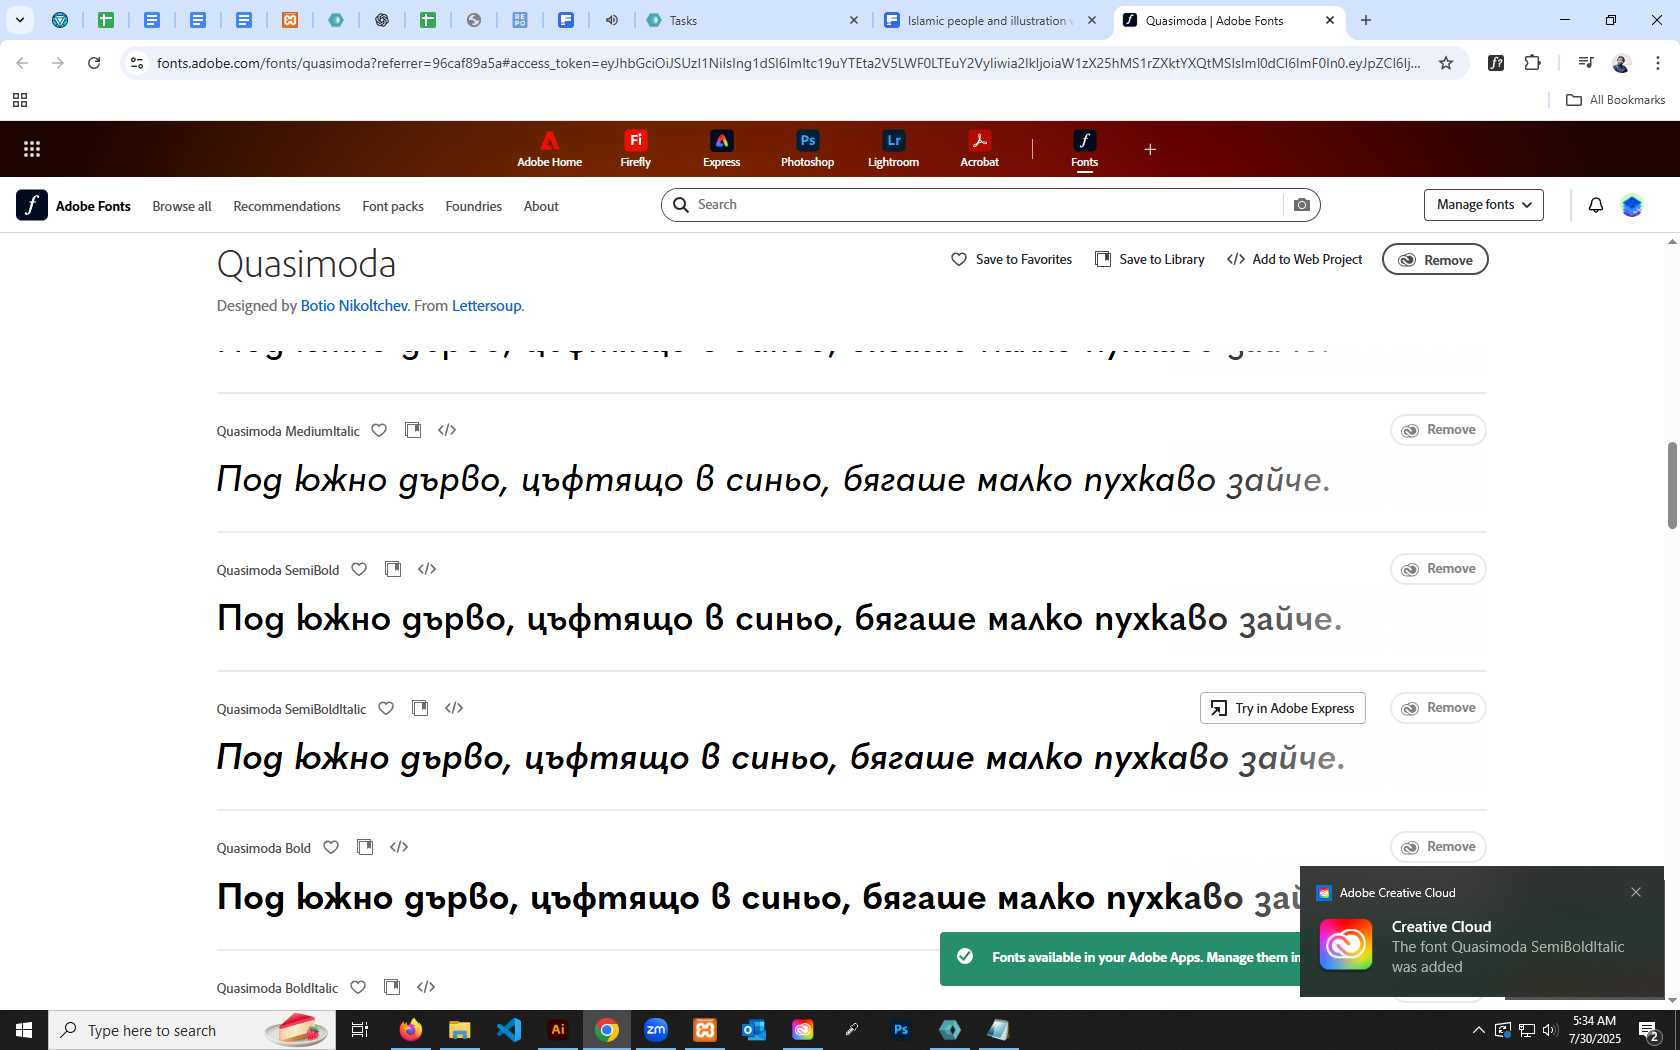Open visual search camera icon
This screenshot has height=1050, width=1680.
(x=1301, y=205)
